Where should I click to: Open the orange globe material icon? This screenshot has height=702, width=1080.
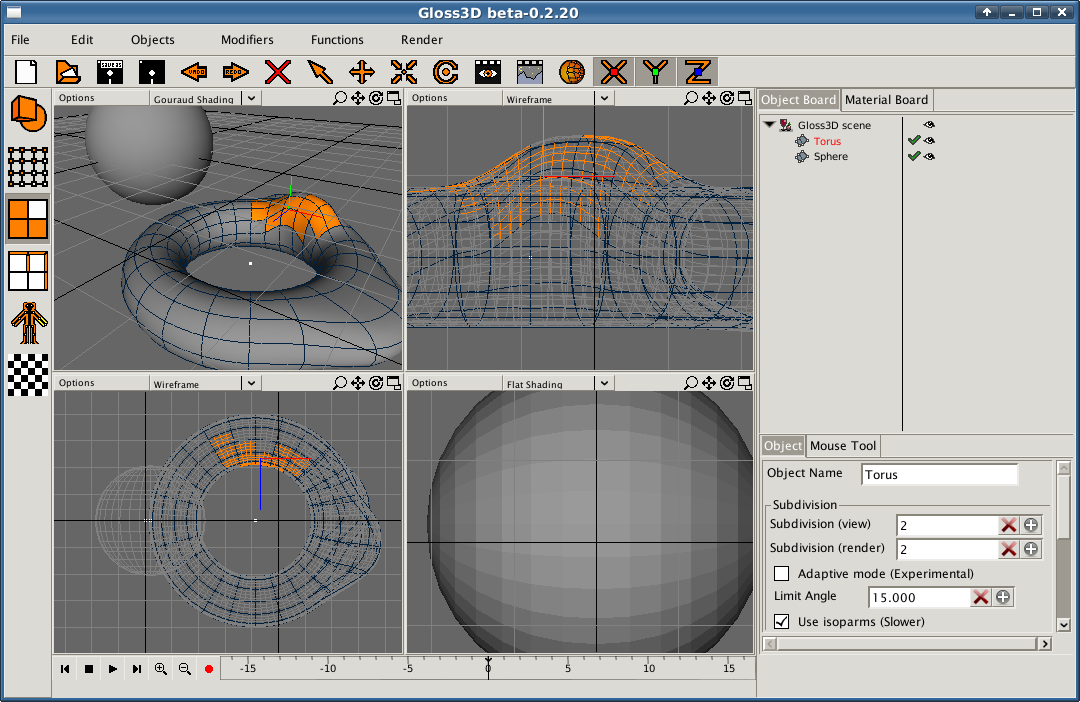(x=572, y=72)
